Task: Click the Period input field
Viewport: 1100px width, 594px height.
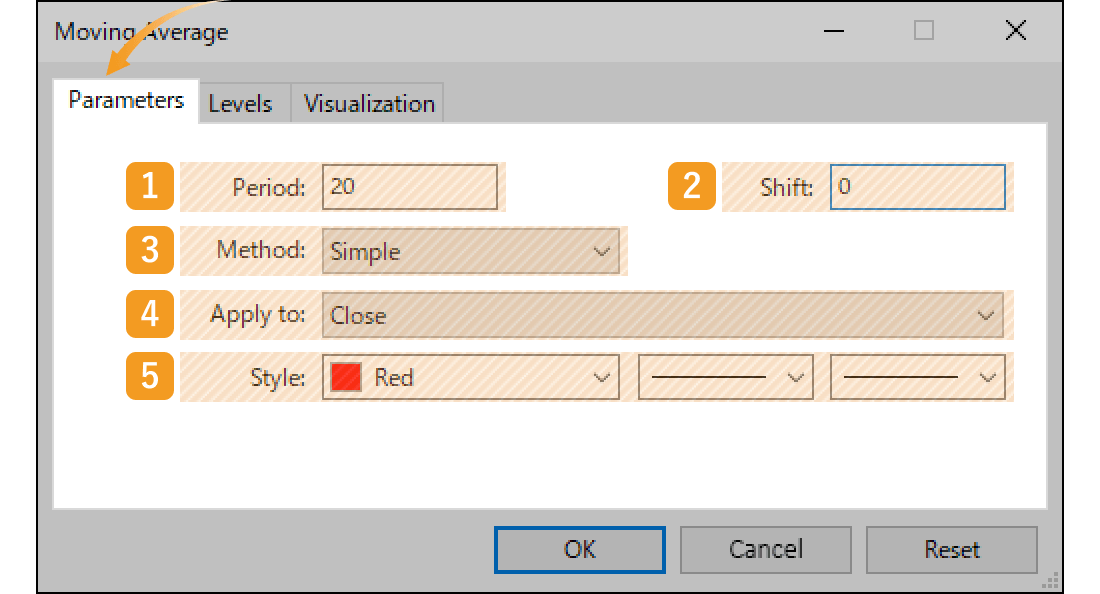Action: pyautogui.click(x=410, y=187)
